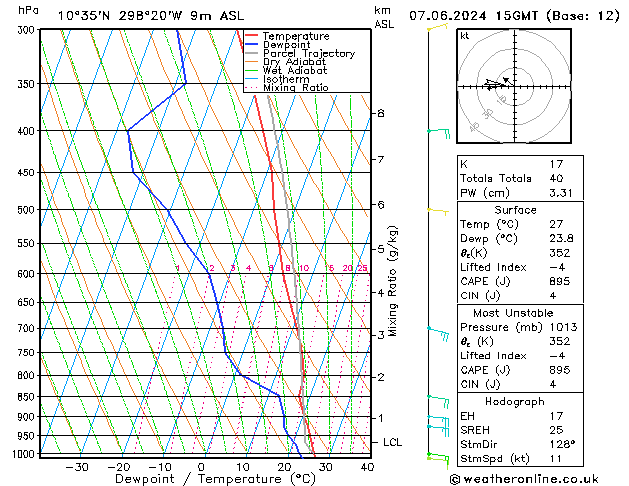
Task: Click the wind barb at 900 hPa
Action: point(438,420)
